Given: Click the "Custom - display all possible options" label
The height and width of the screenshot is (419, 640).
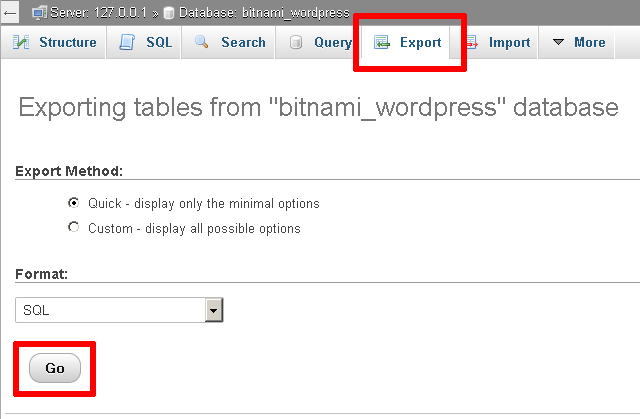Looking at the screenshot, I should 194,228.
